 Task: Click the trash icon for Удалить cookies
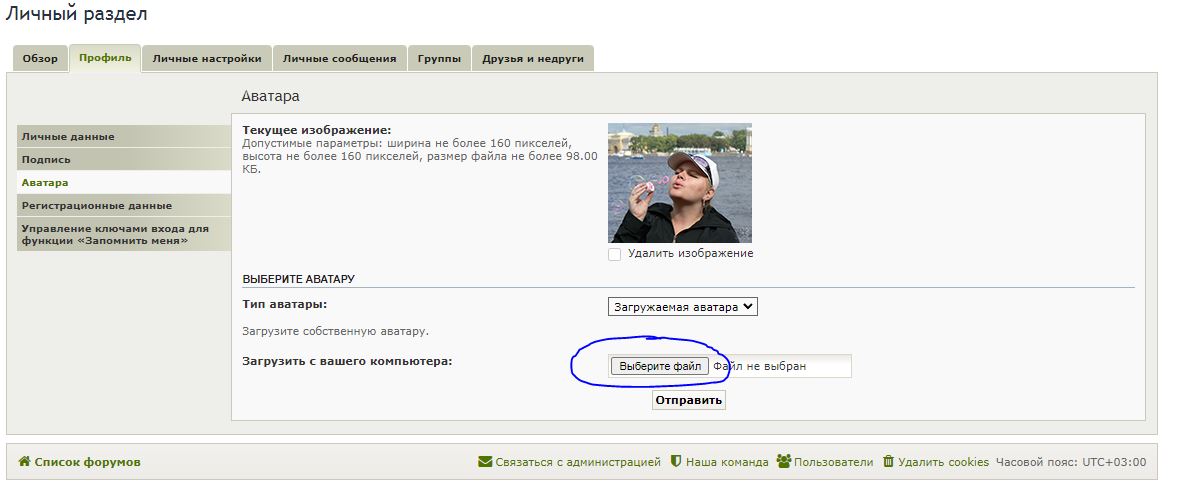pos(888,462)
